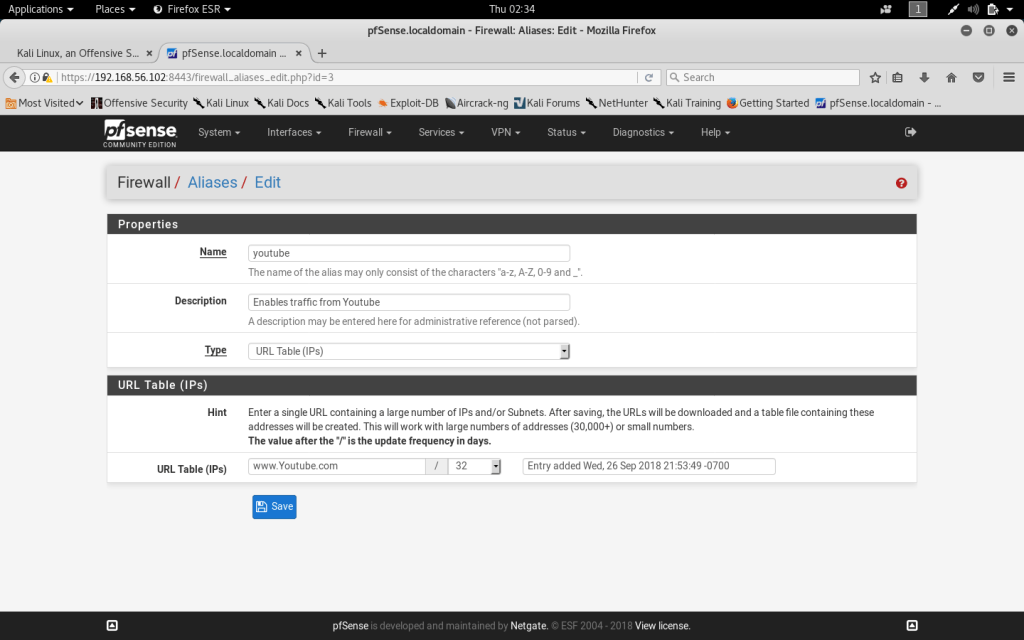Bookmark this page with the star icon
The height and width of the screenshot is (640, 1024).
click(875, 77)
